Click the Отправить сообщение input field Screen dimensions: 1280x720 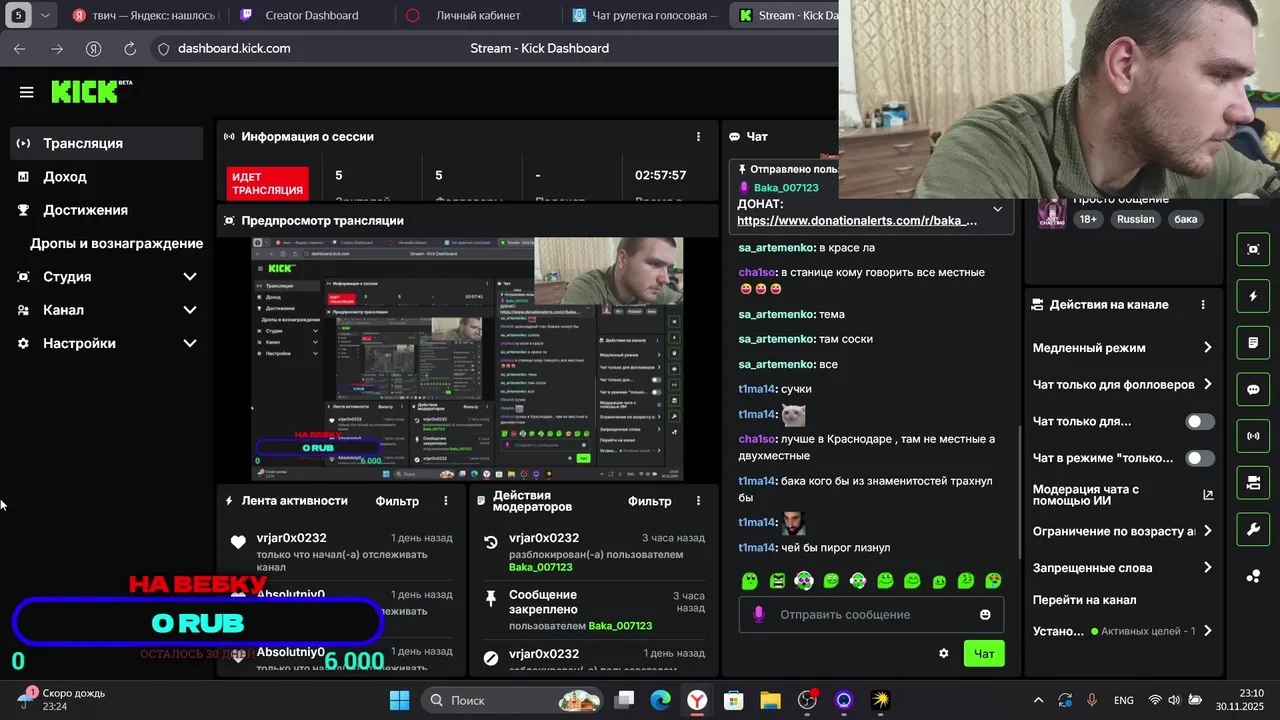(872, 614)
